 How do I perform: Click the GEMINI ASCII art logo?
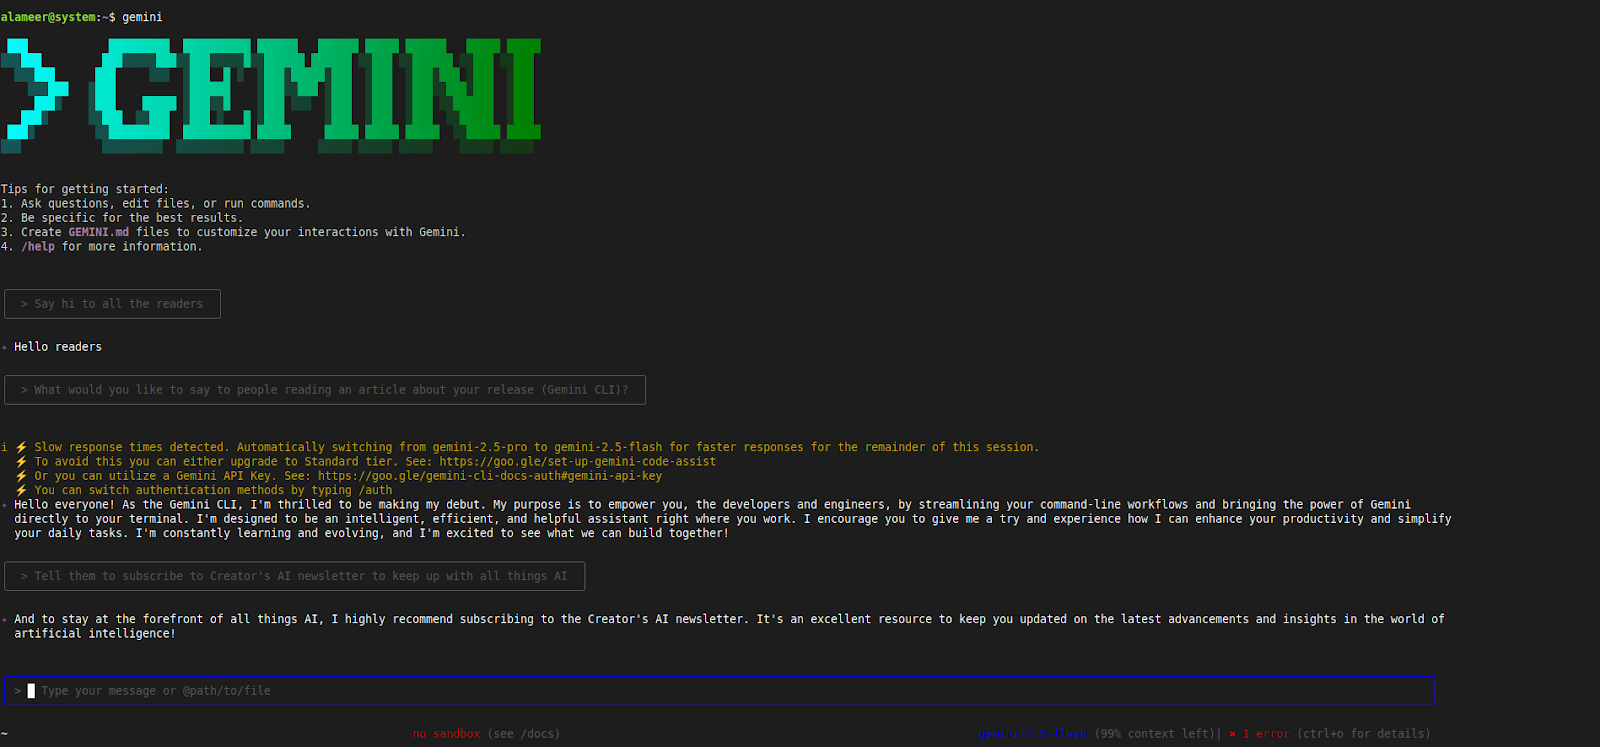pos(317,96)
